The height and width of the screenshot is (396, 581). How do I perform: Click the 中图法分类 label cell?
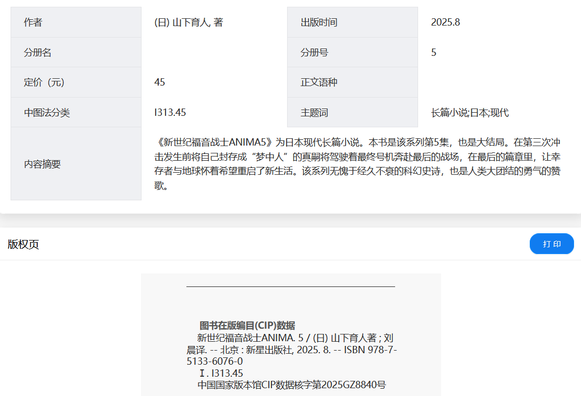point(76,112)
